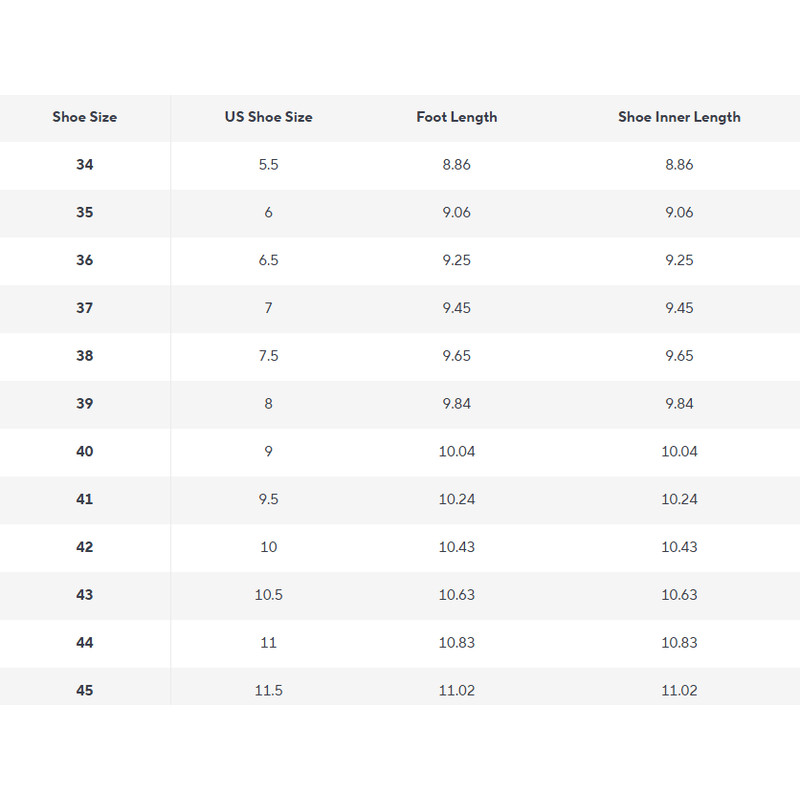The image size is (800, 800).
Task: Select shoe size 36 in first column
Action: pyautogui.click(x=85, y=260)
